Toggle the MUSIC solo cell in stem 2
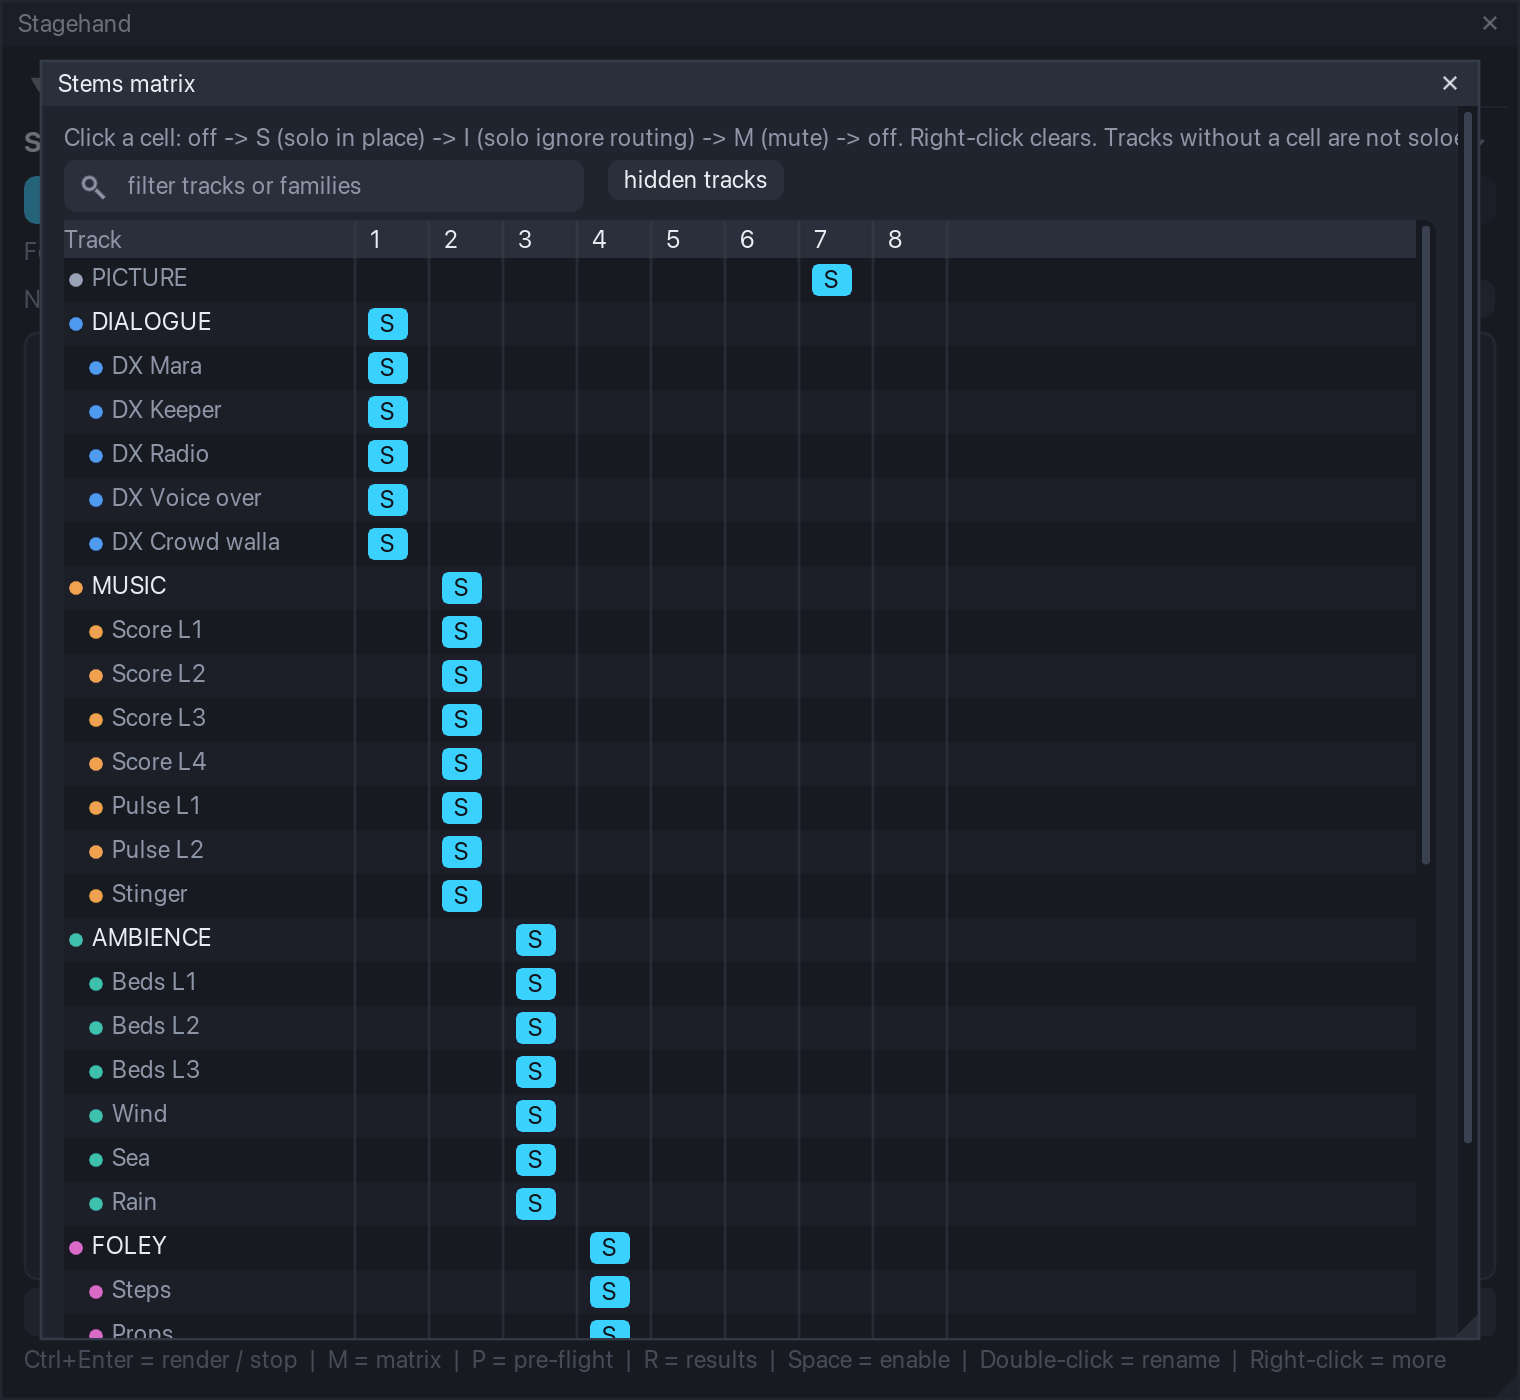1520x1400 pixels. coord(462,588)
